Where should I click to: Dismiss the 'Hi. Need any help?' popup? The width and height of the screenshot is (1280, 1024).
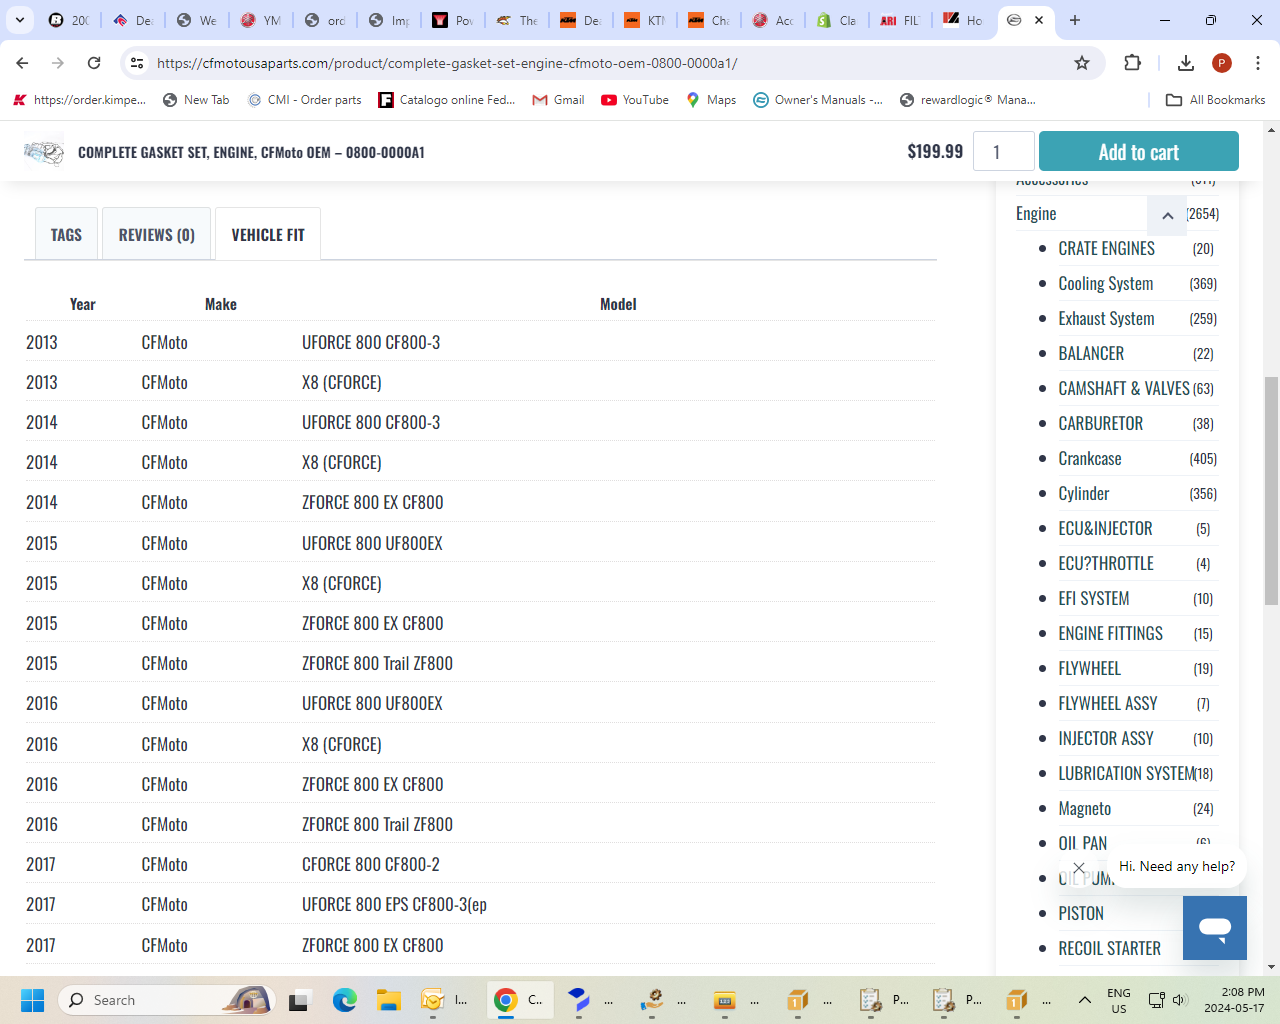pos(1078,868)
